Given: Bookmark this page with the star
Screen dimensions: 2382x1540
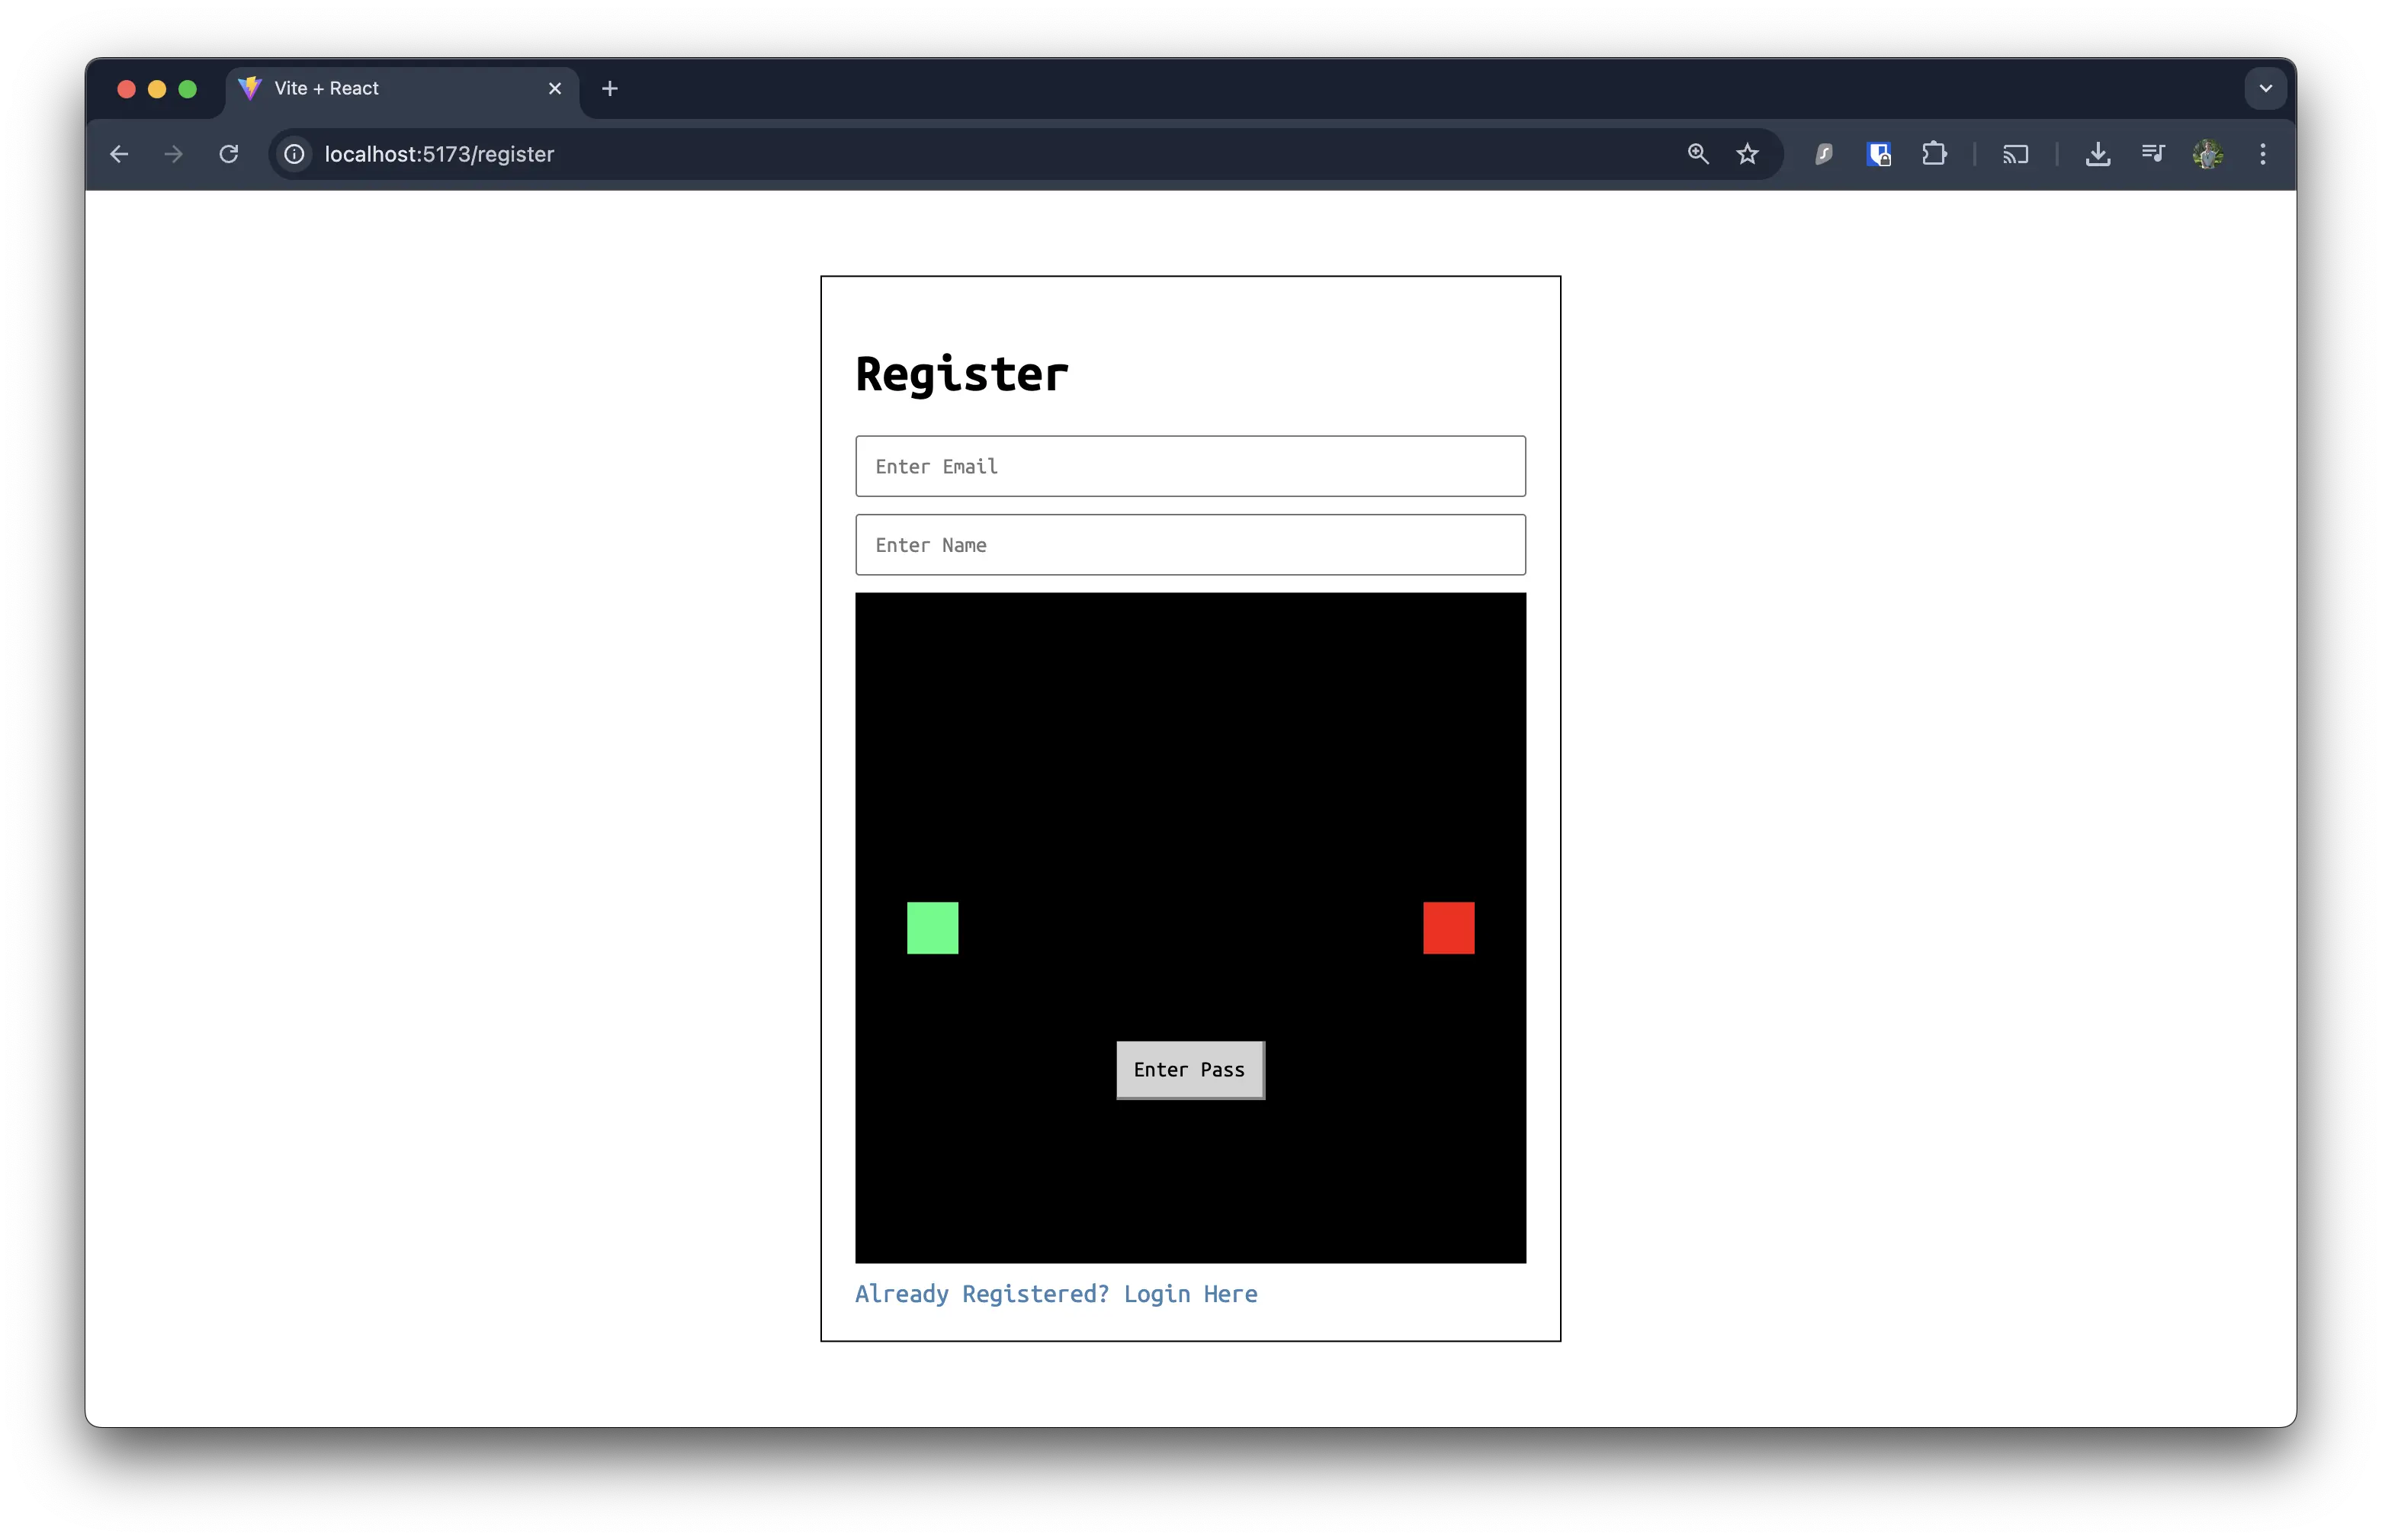Looking at the screenshot, I should tap(1747, 154).
